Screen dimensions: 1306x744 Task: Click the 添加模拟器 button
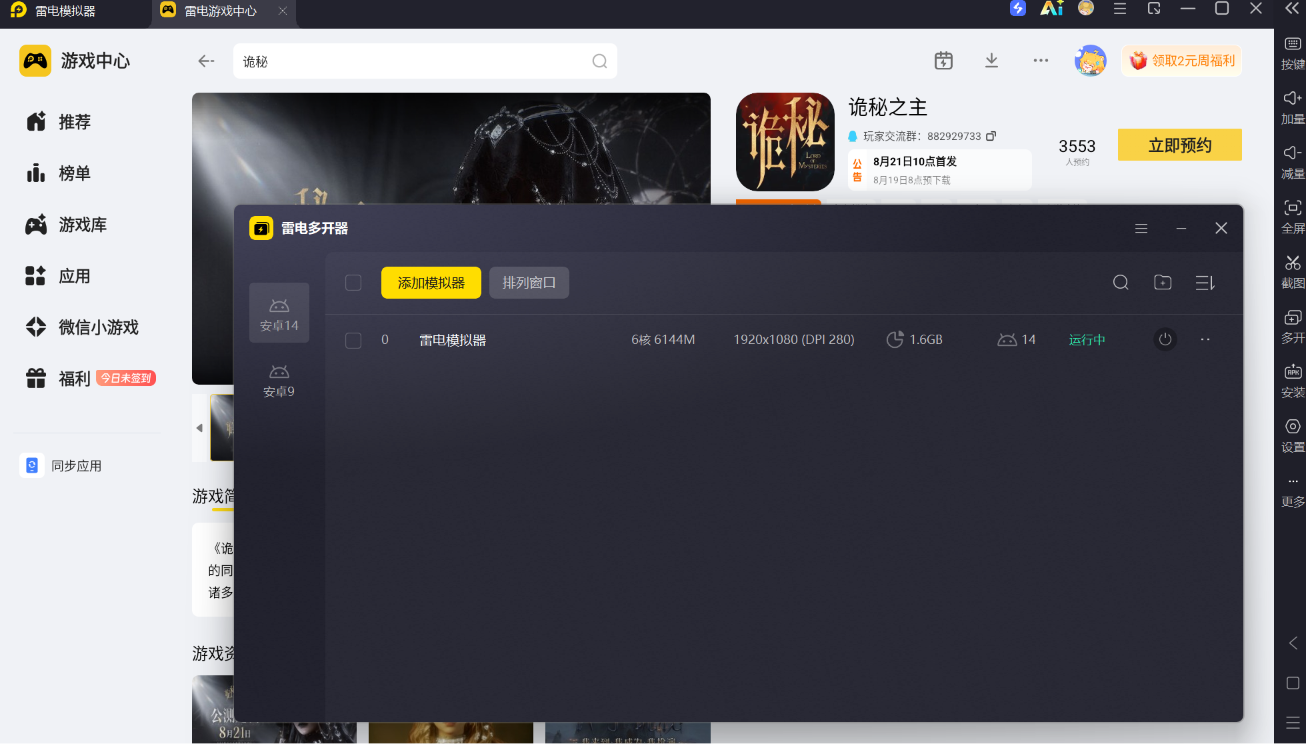431,283
